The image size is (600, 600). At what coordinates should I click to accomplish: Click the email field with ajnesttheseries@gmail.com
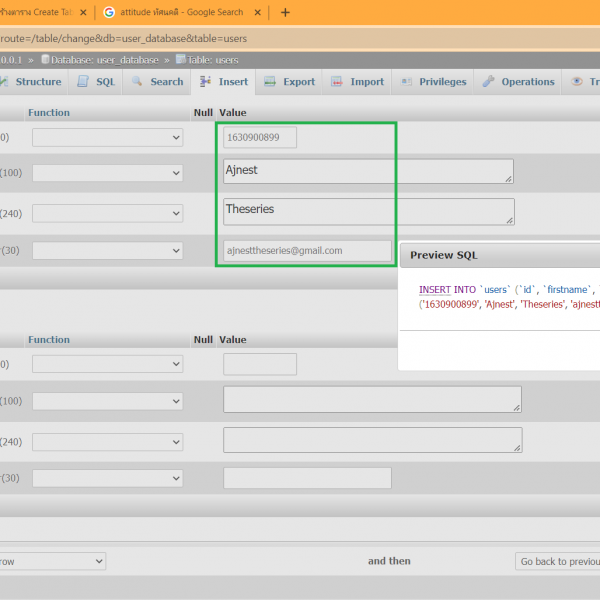click(x=307, y=251)
